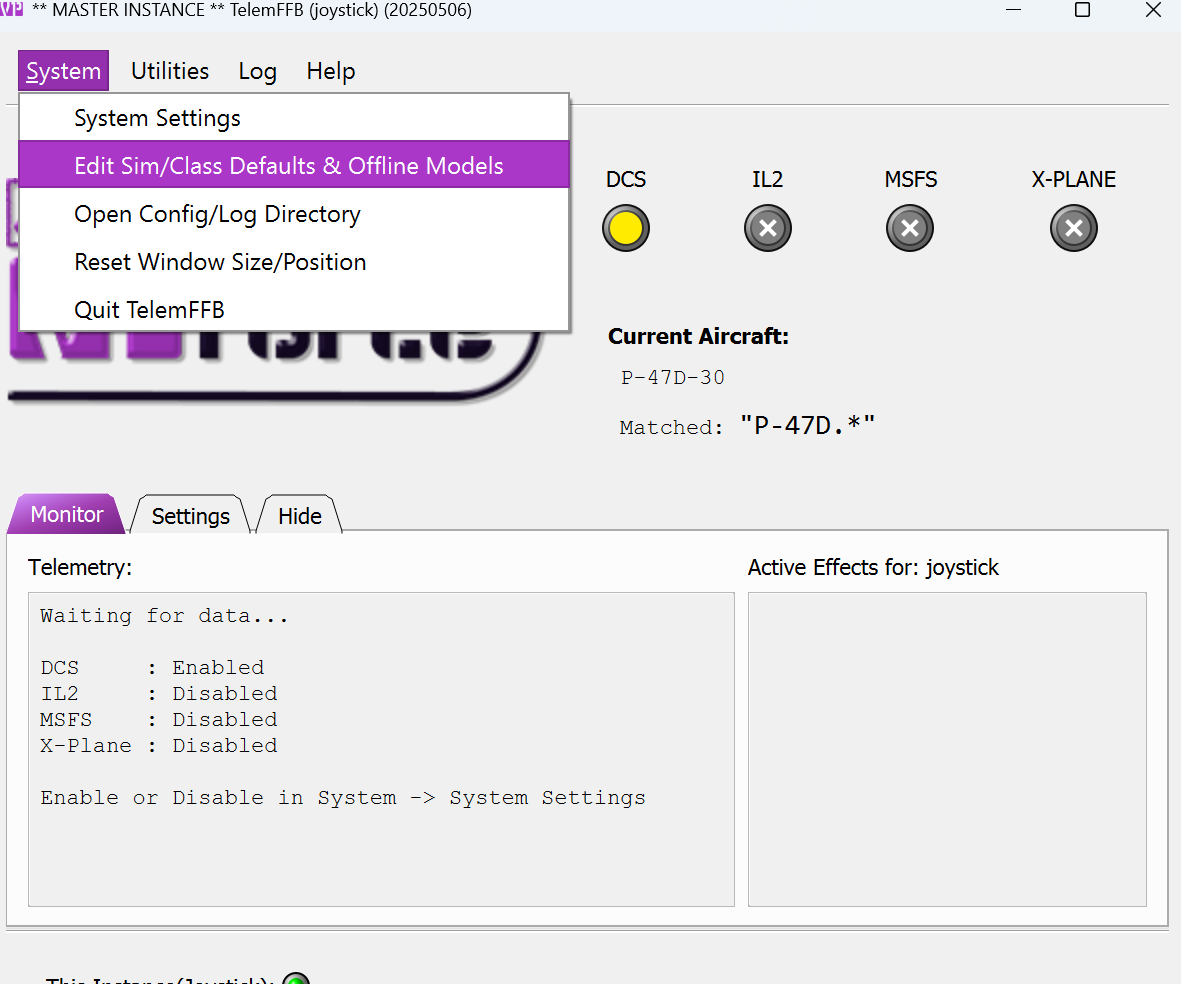Click the IL2 disabled status icon

click(x=767, y=228)
